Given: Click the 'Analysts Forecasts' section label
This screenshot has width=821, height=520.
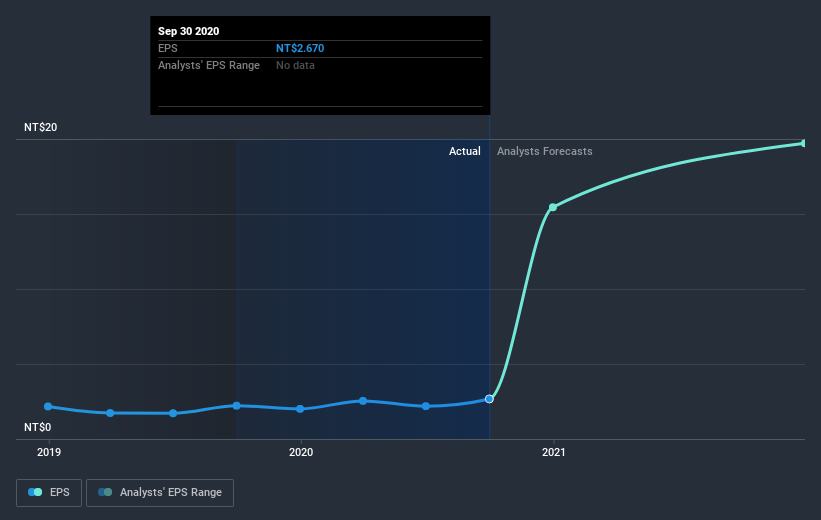Looking at the screenshot, I should pyautogui.click(x=545, y=151).
